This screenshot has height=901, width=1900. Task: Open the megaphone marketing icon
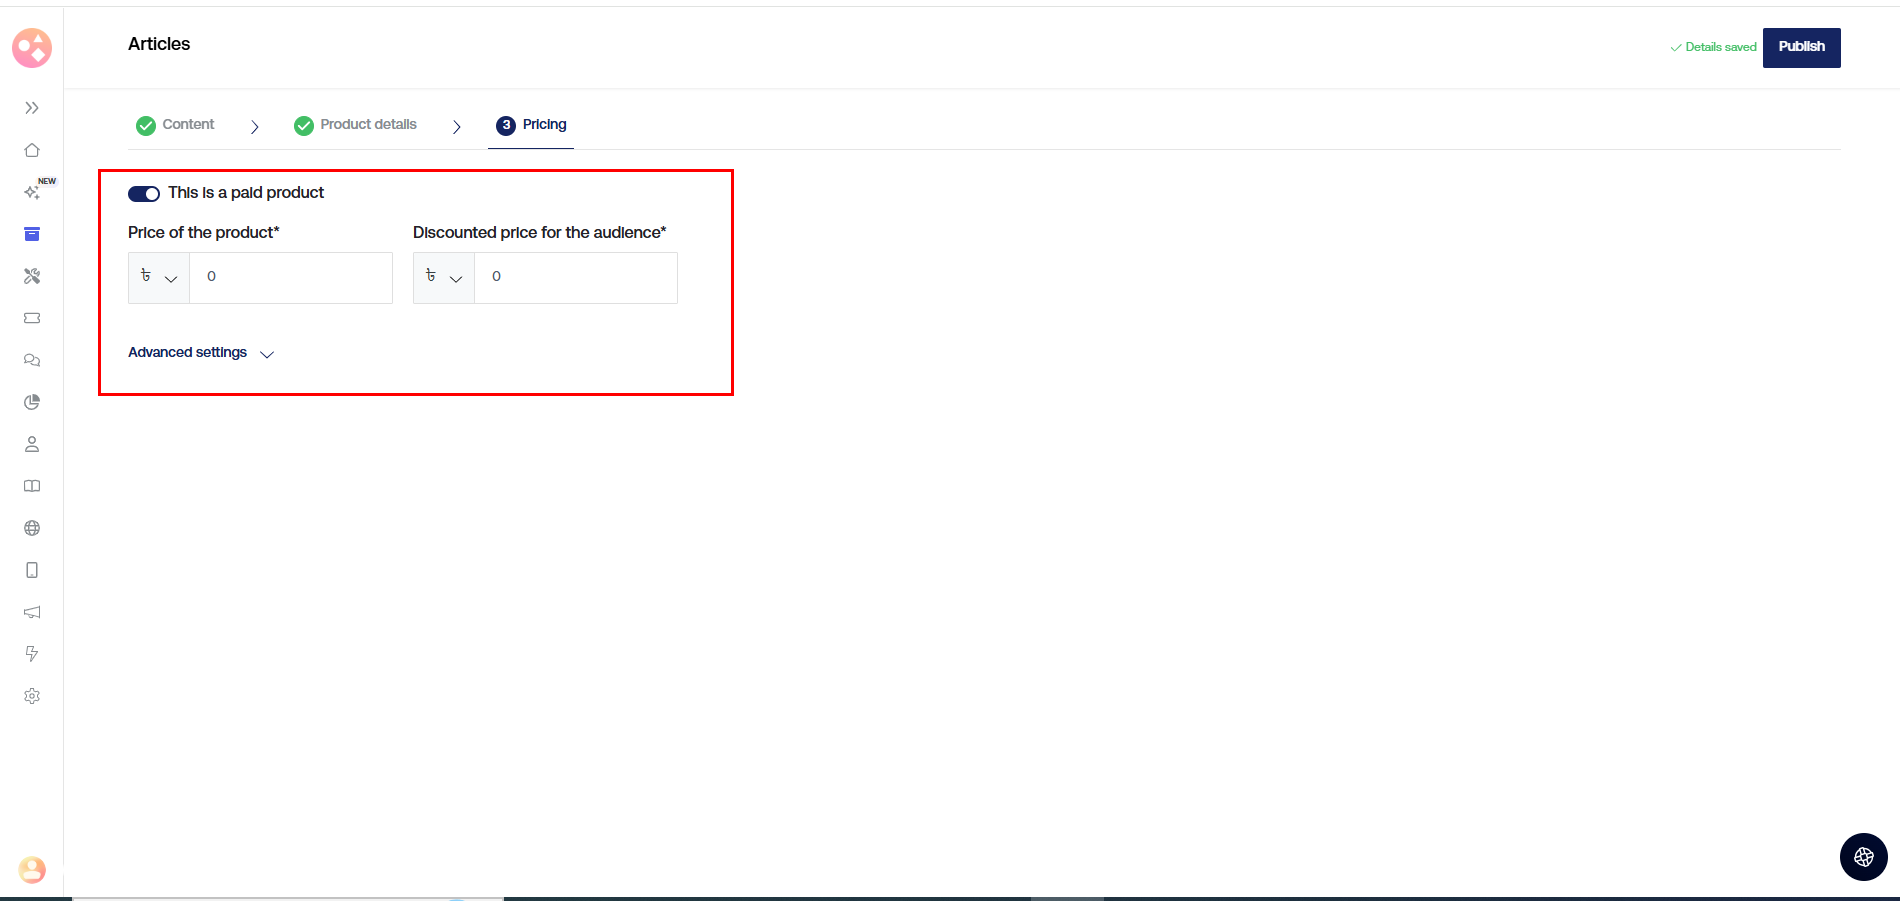[x=32, y=612]
